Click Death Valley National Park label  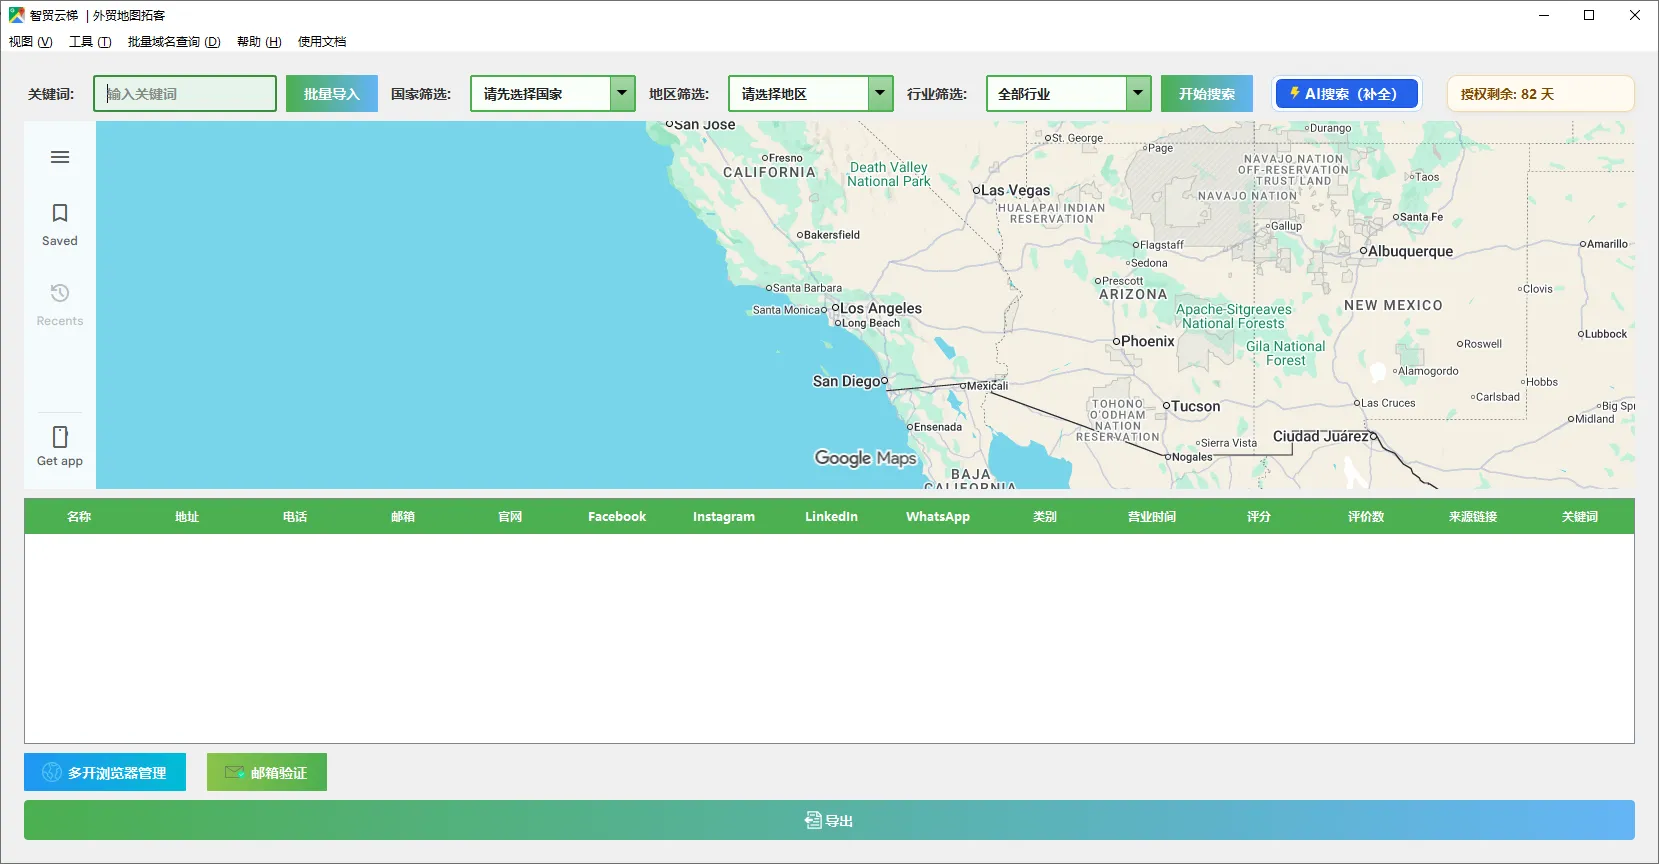tap(889, 174)
